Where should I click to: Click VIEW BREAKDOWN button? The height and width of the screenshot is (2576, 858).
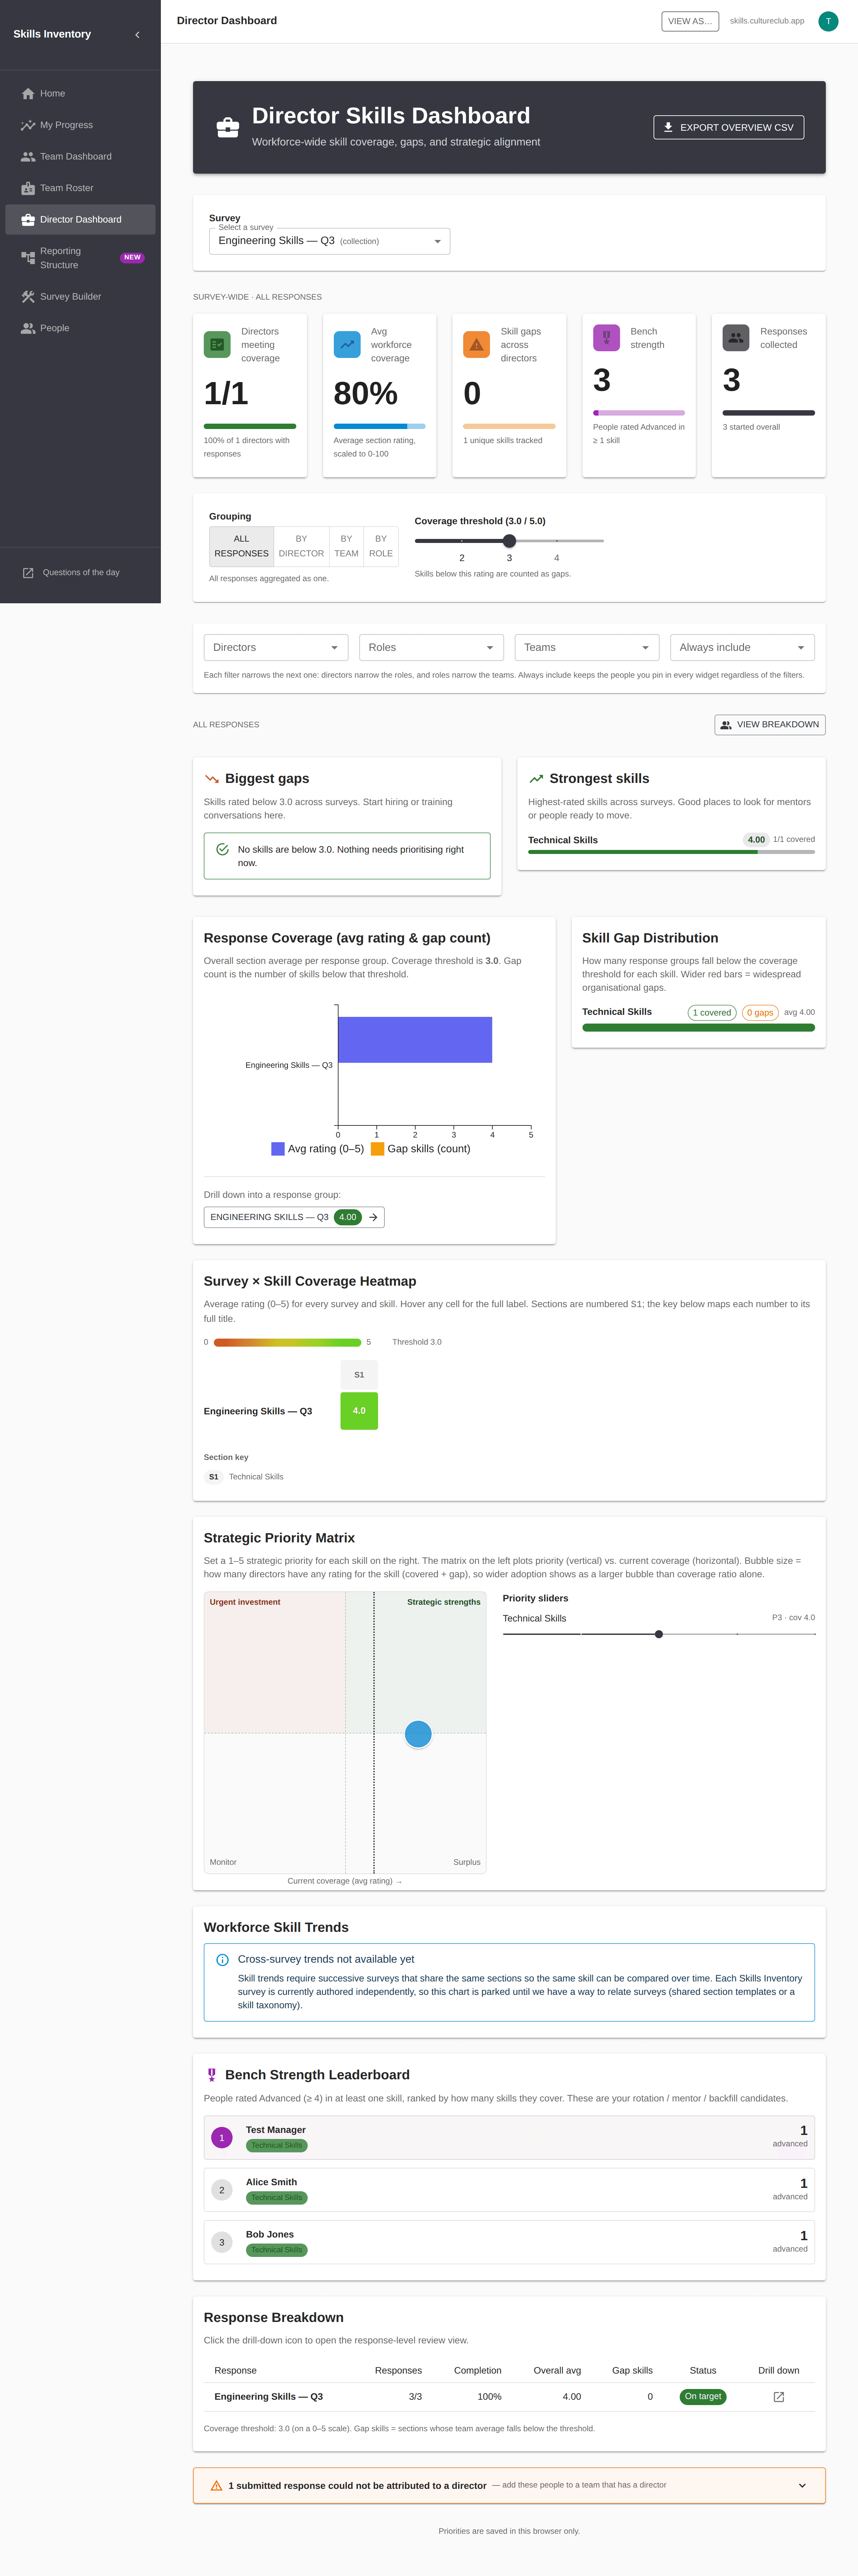770,725
